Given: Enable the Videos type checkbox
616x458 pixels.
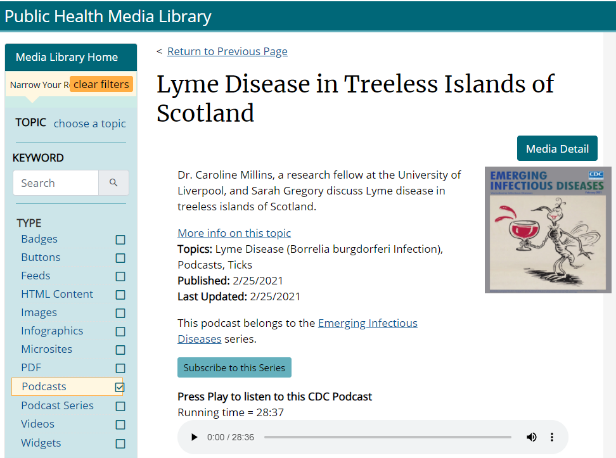Looking at the screenshot, I should click(x=120, y=424).
